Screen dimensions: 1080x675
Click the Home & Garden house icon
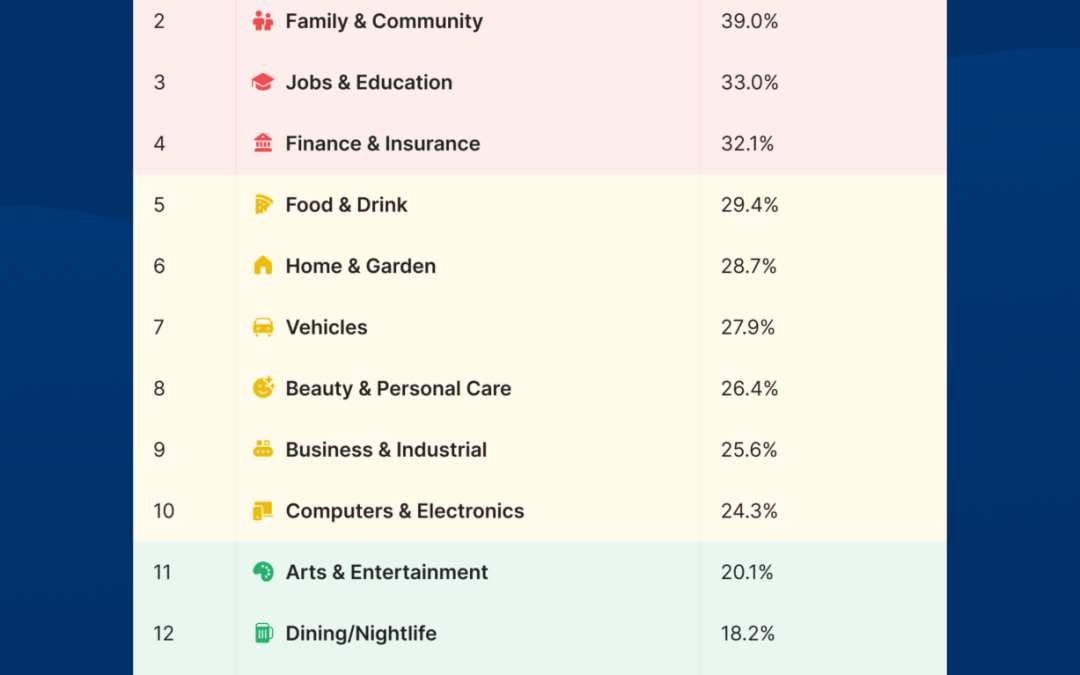click(x=263, y=266)
